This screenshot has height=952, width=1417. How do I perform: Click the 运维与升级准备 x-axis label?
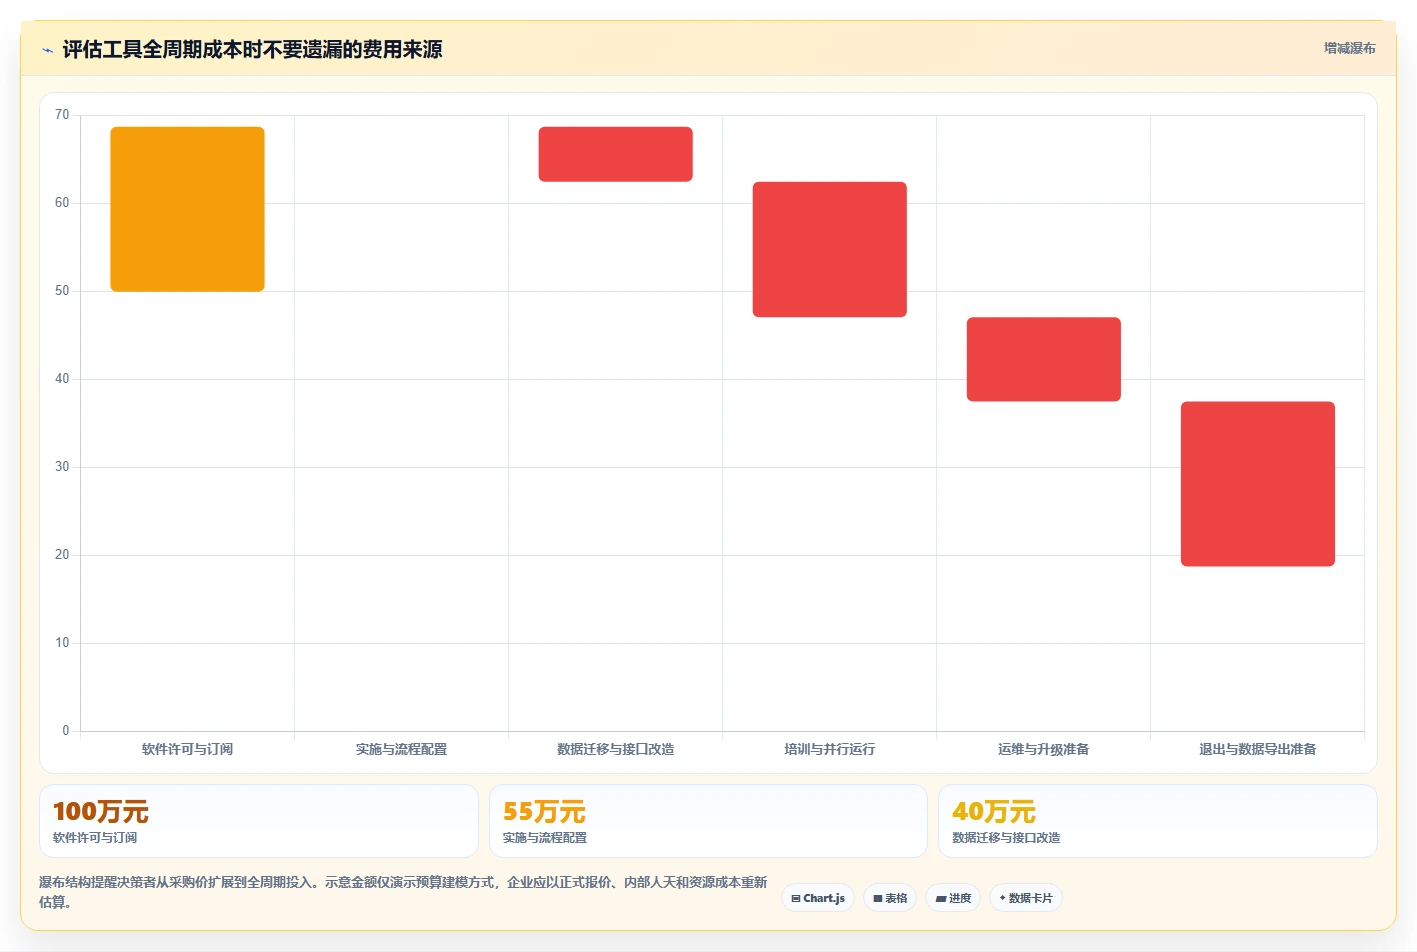click(x=1043, y=749)
